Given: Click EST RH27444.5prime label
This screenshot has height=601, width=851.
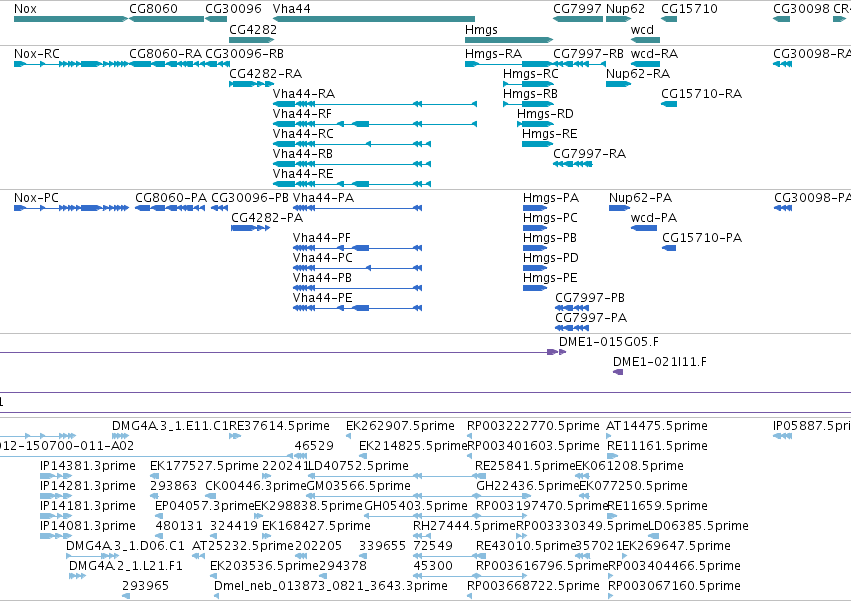Looking at the screenshot, I should pos(464,527).
